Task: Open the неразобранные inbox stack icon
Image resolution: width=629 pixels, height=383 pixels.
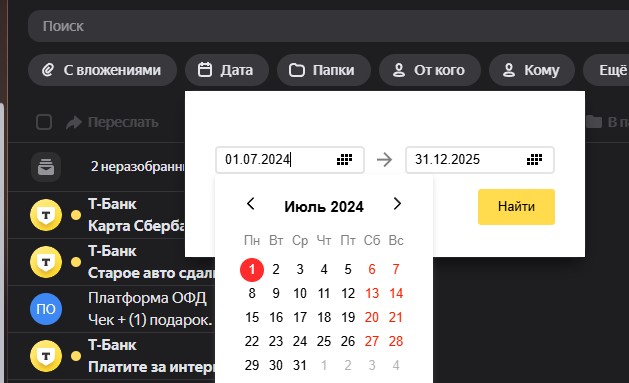Action: coord(46,166)
